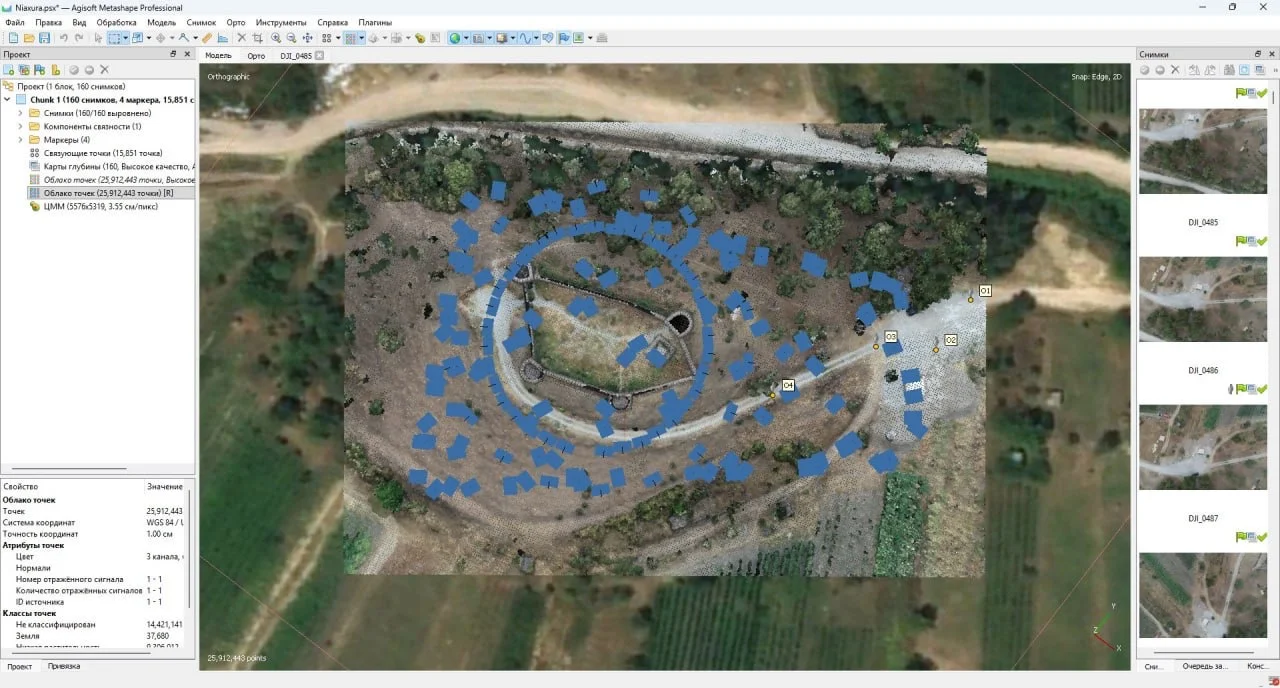Image resolution: width=1280 pixels, height=688 pixels.
Task: Click the Add Photos icon in Проект panel
Action: tap(25, 69)
